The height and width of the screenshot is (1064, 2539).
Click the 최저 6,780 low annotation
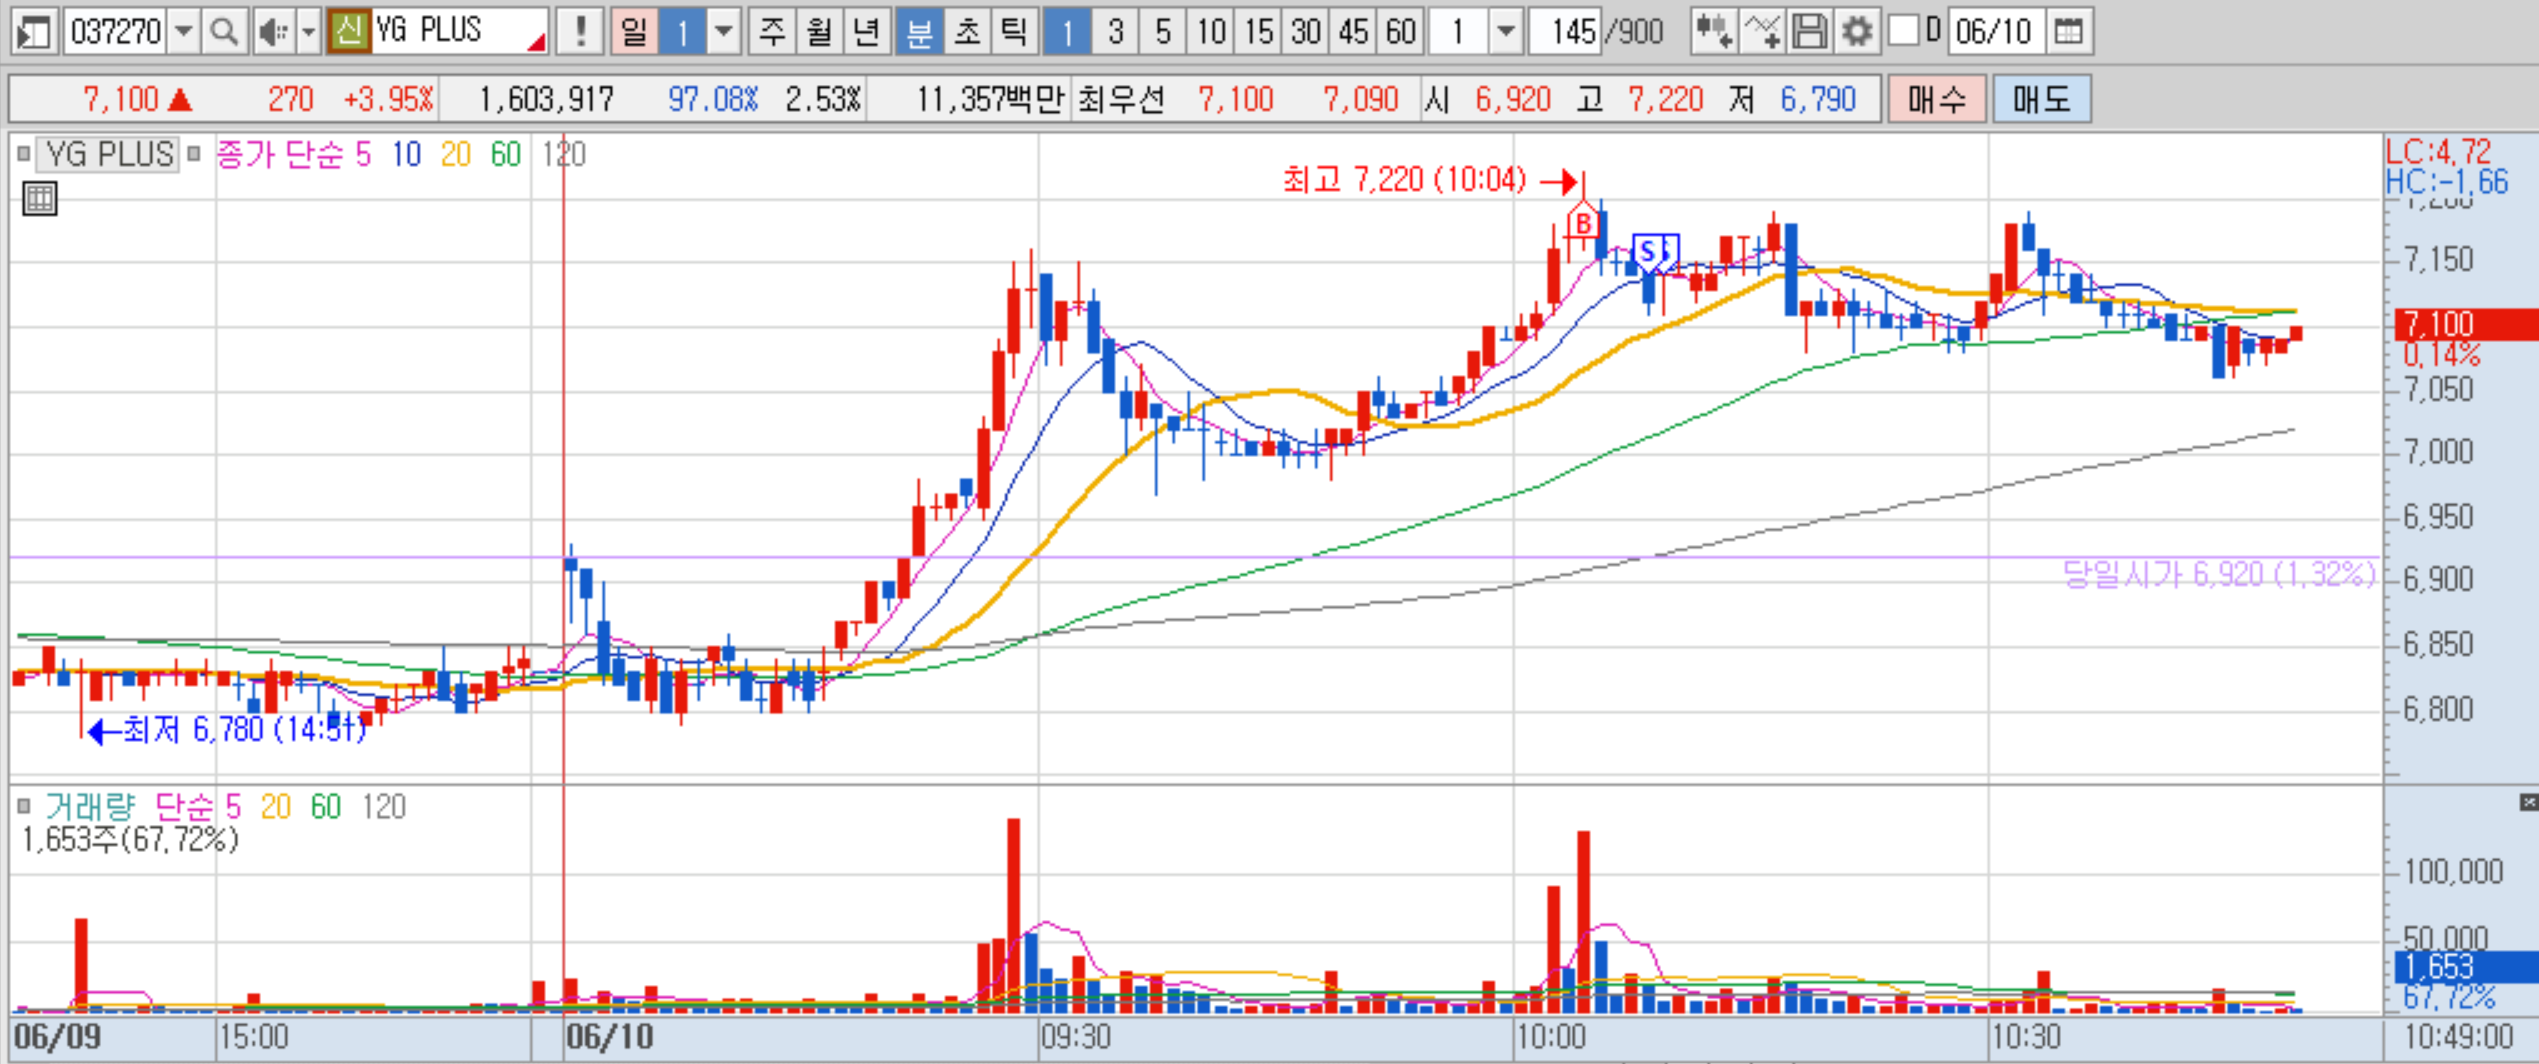click(244, 730)
